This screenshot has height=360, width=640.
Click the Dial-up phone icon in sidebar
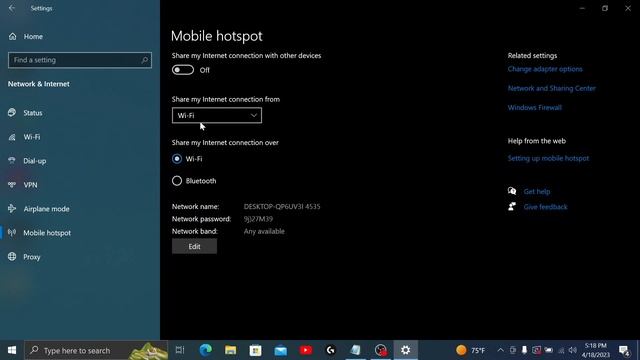(12, 161)
